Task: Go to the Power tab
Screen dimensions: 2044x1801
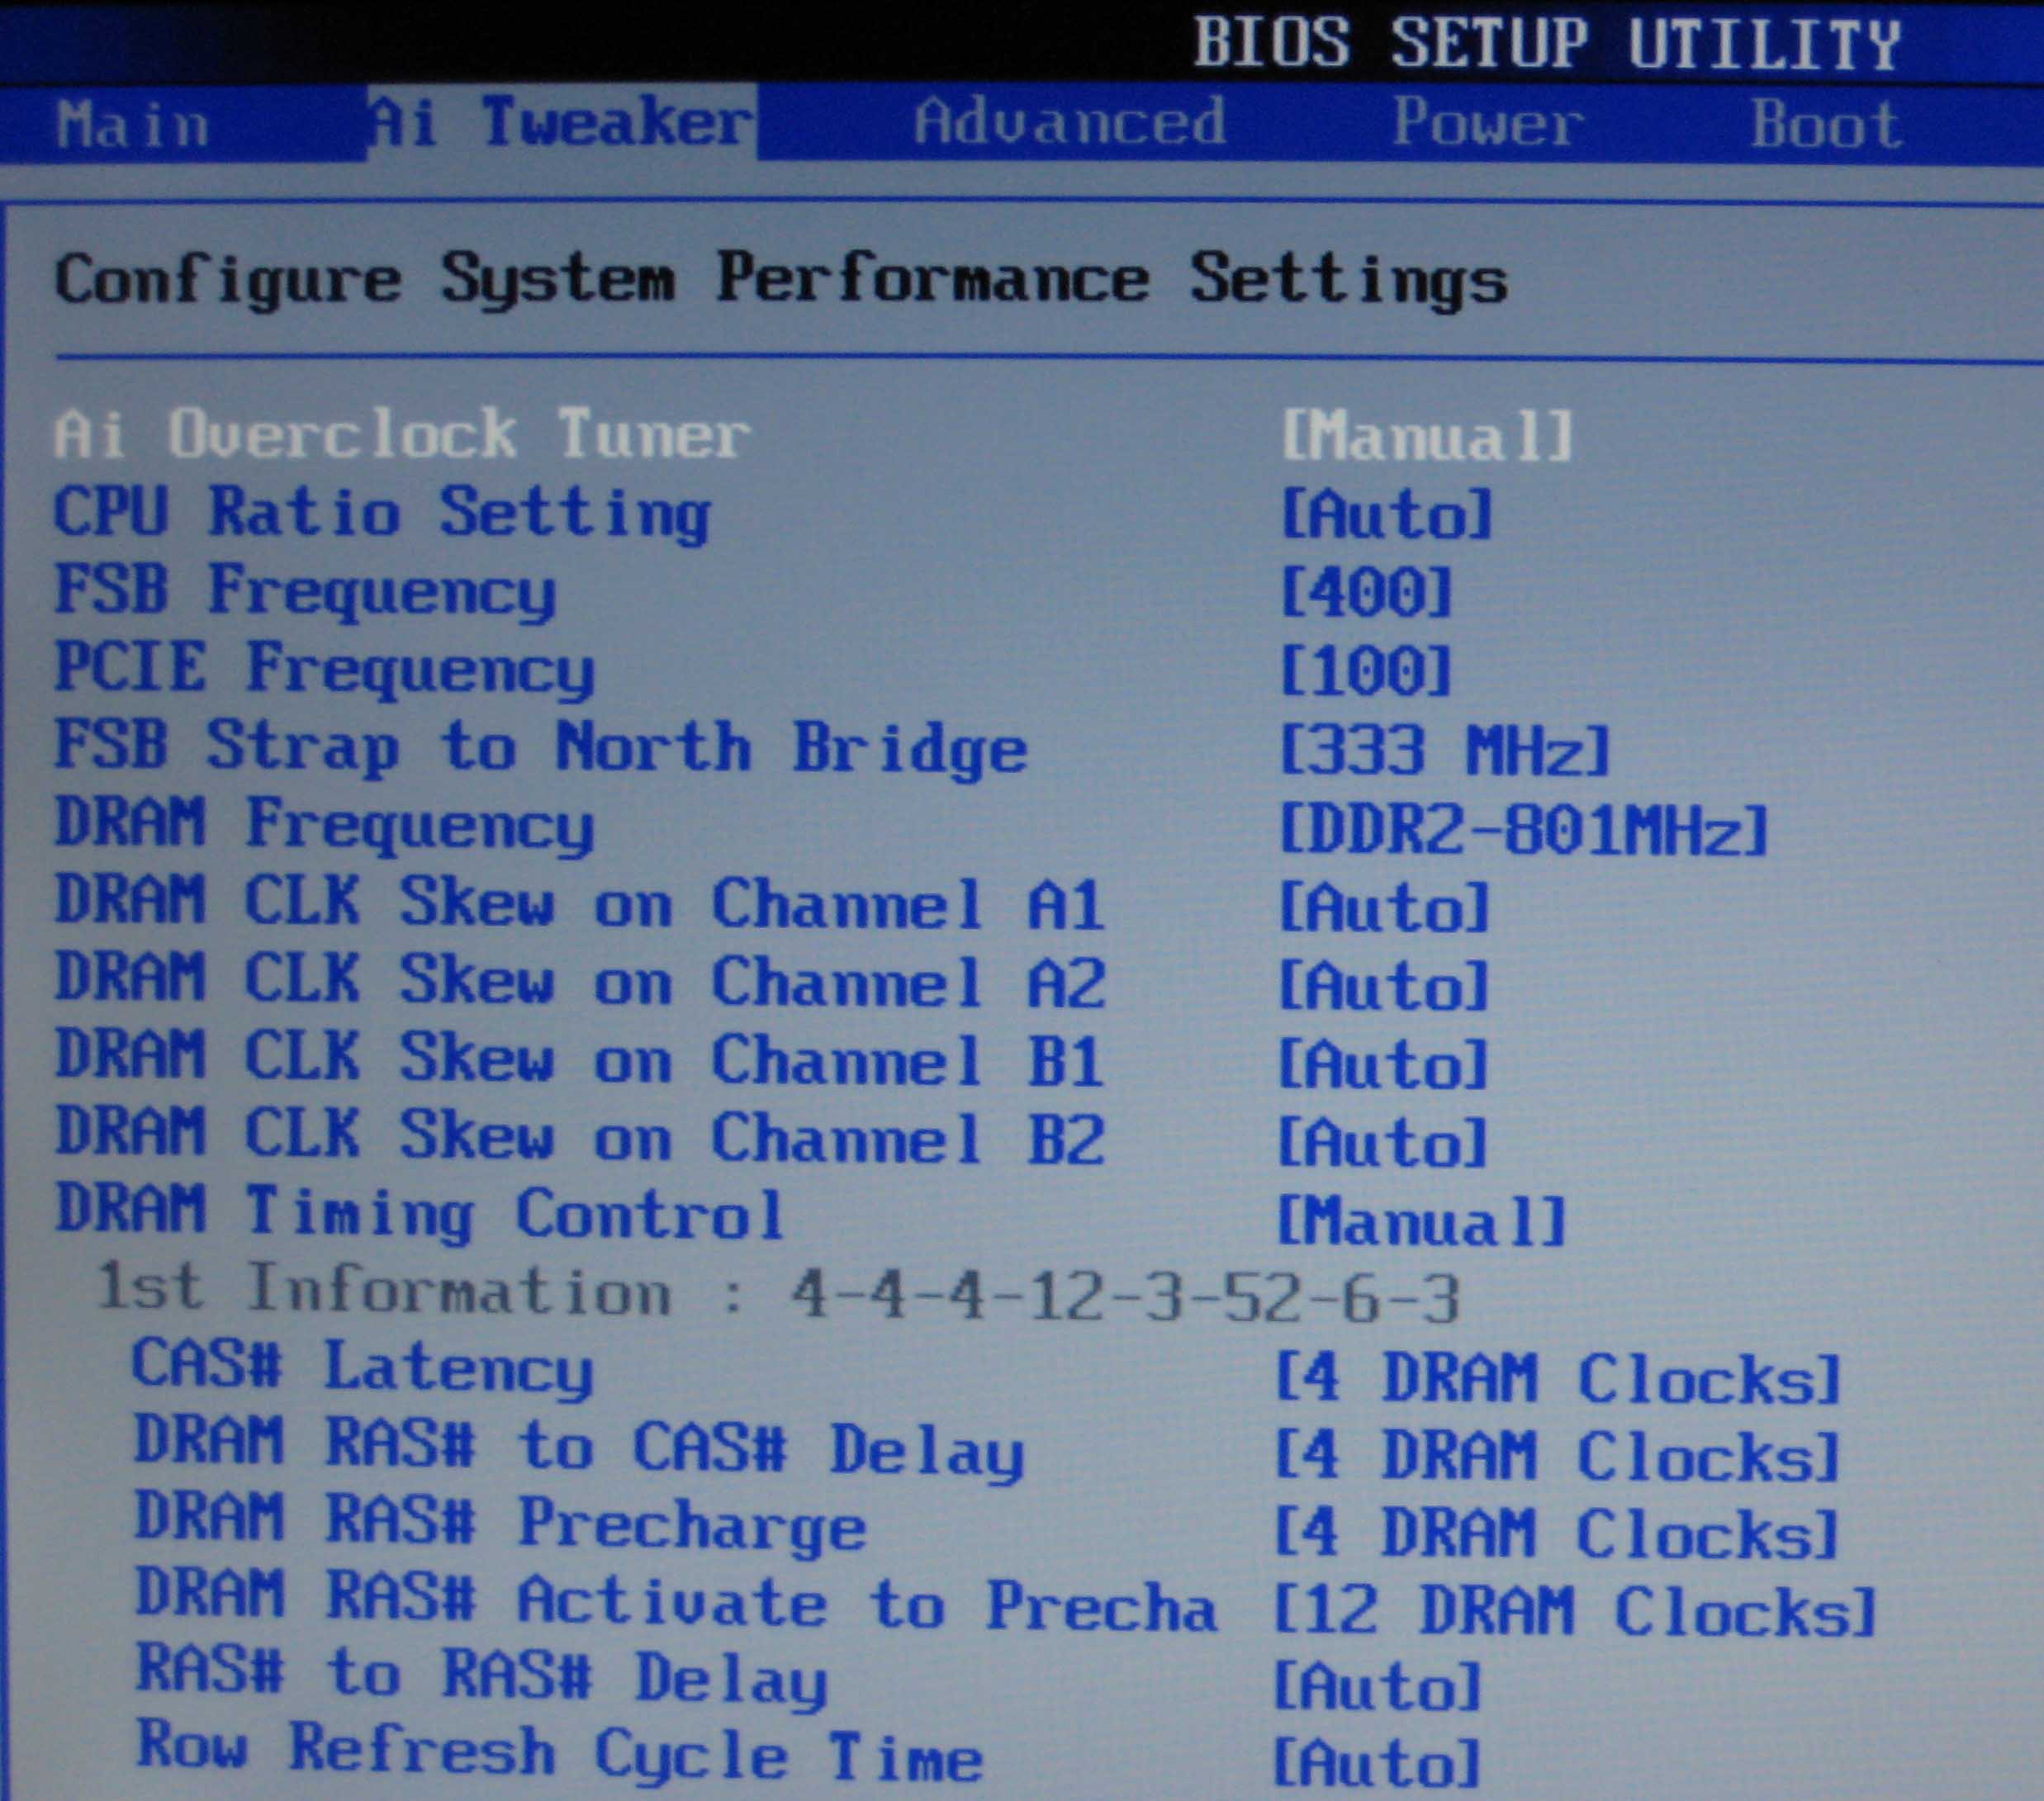Action: coord(1487,122)
